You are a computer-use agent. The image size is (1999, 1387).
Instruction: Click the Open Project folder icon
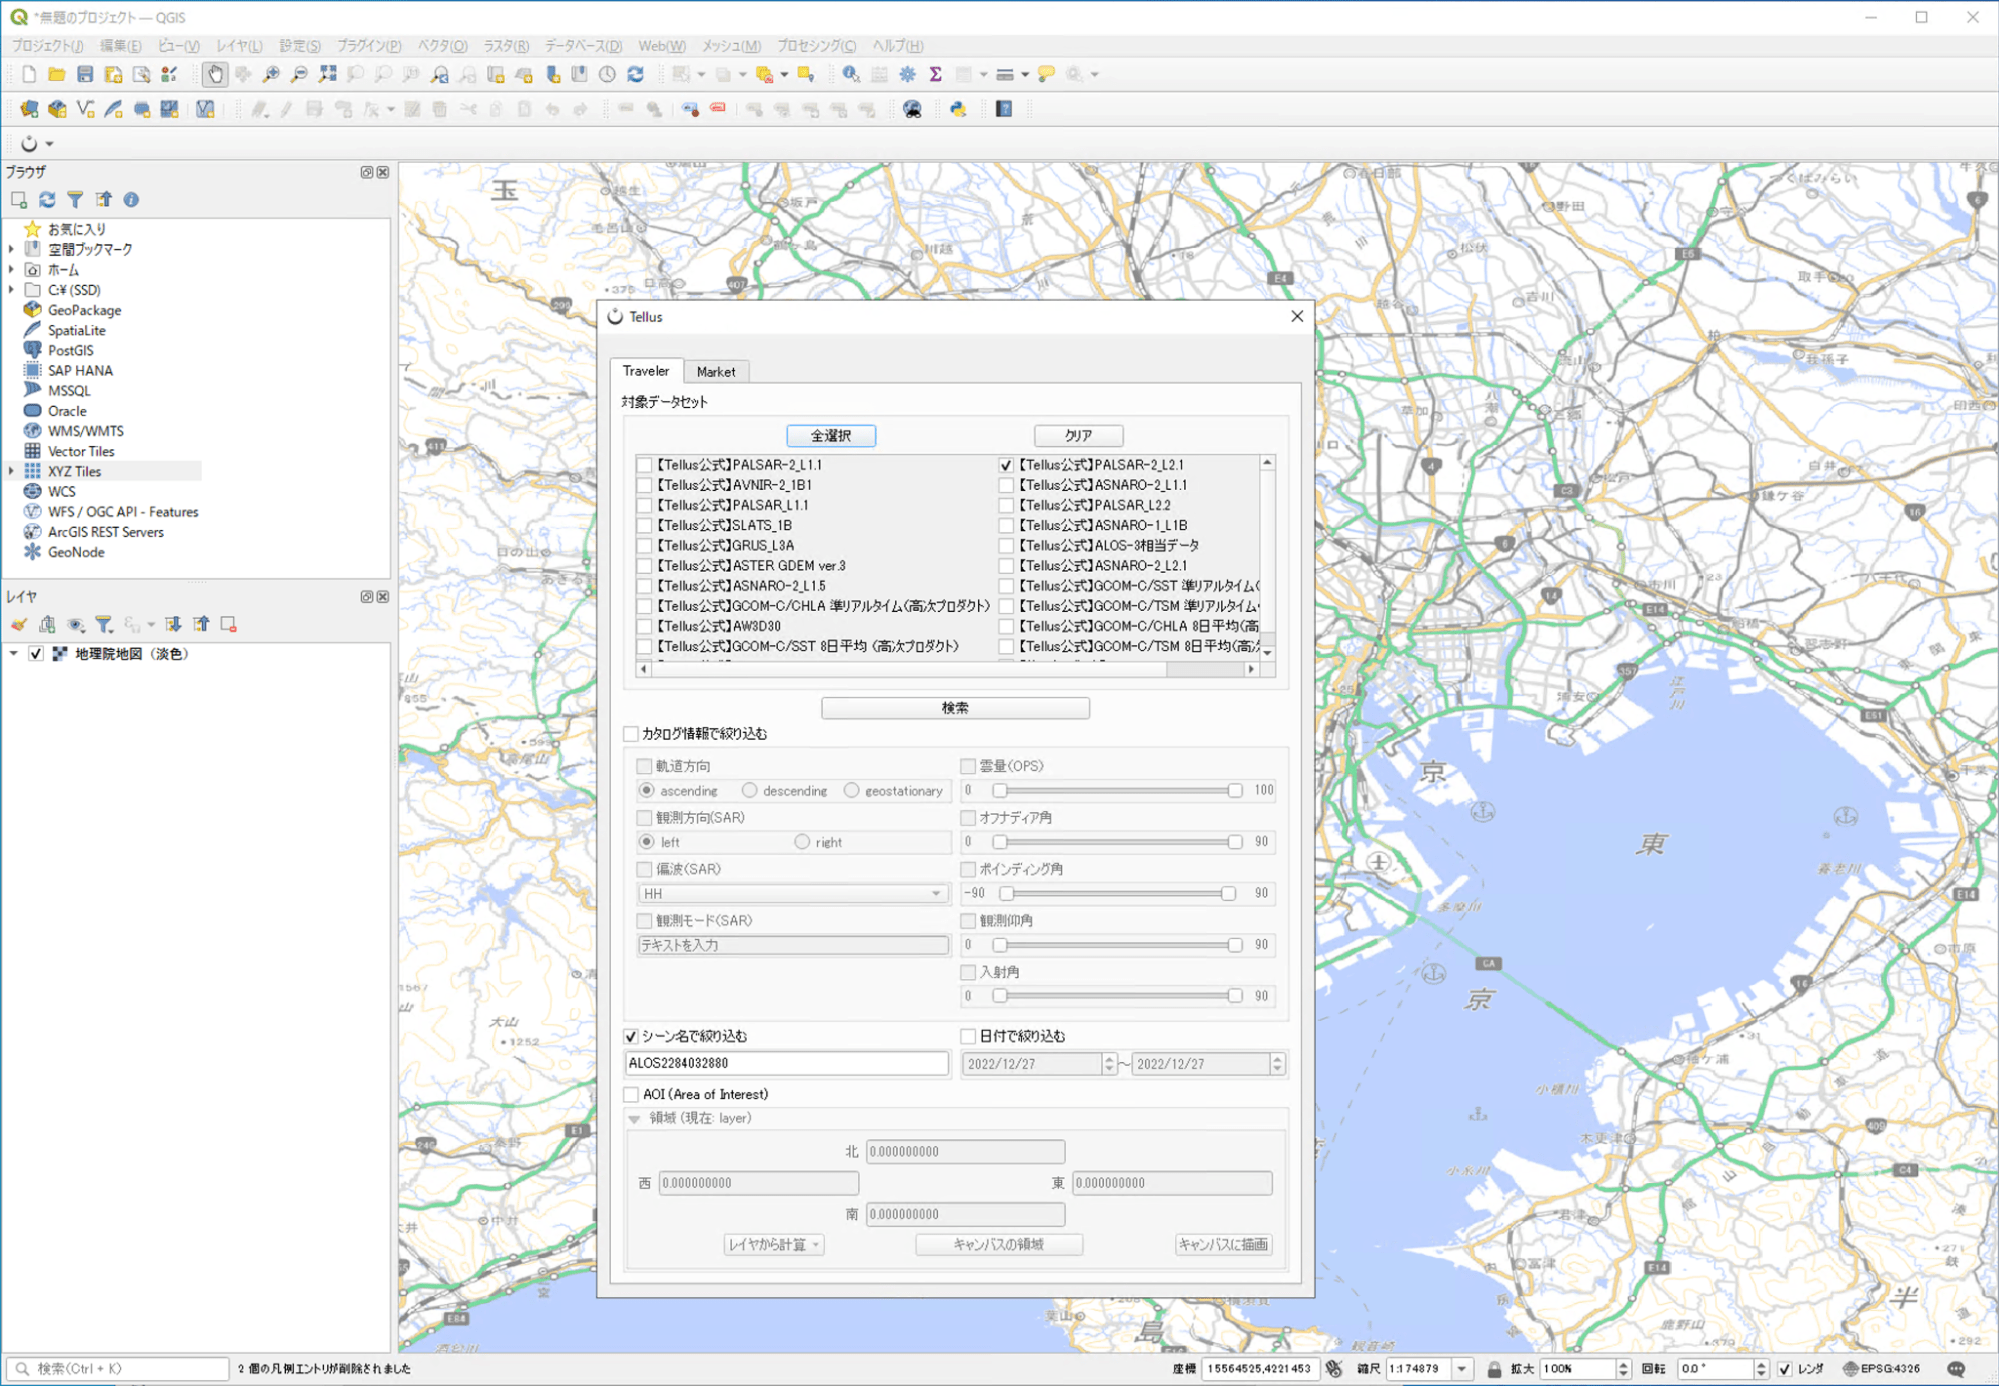pos(57,74)
